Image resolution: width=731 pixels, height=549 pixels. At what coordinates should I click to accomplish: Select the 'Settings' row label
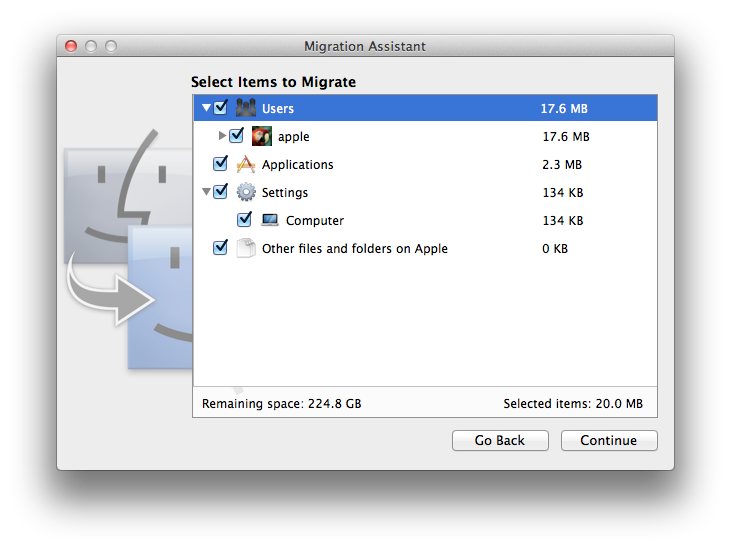(x=285, y=193)
